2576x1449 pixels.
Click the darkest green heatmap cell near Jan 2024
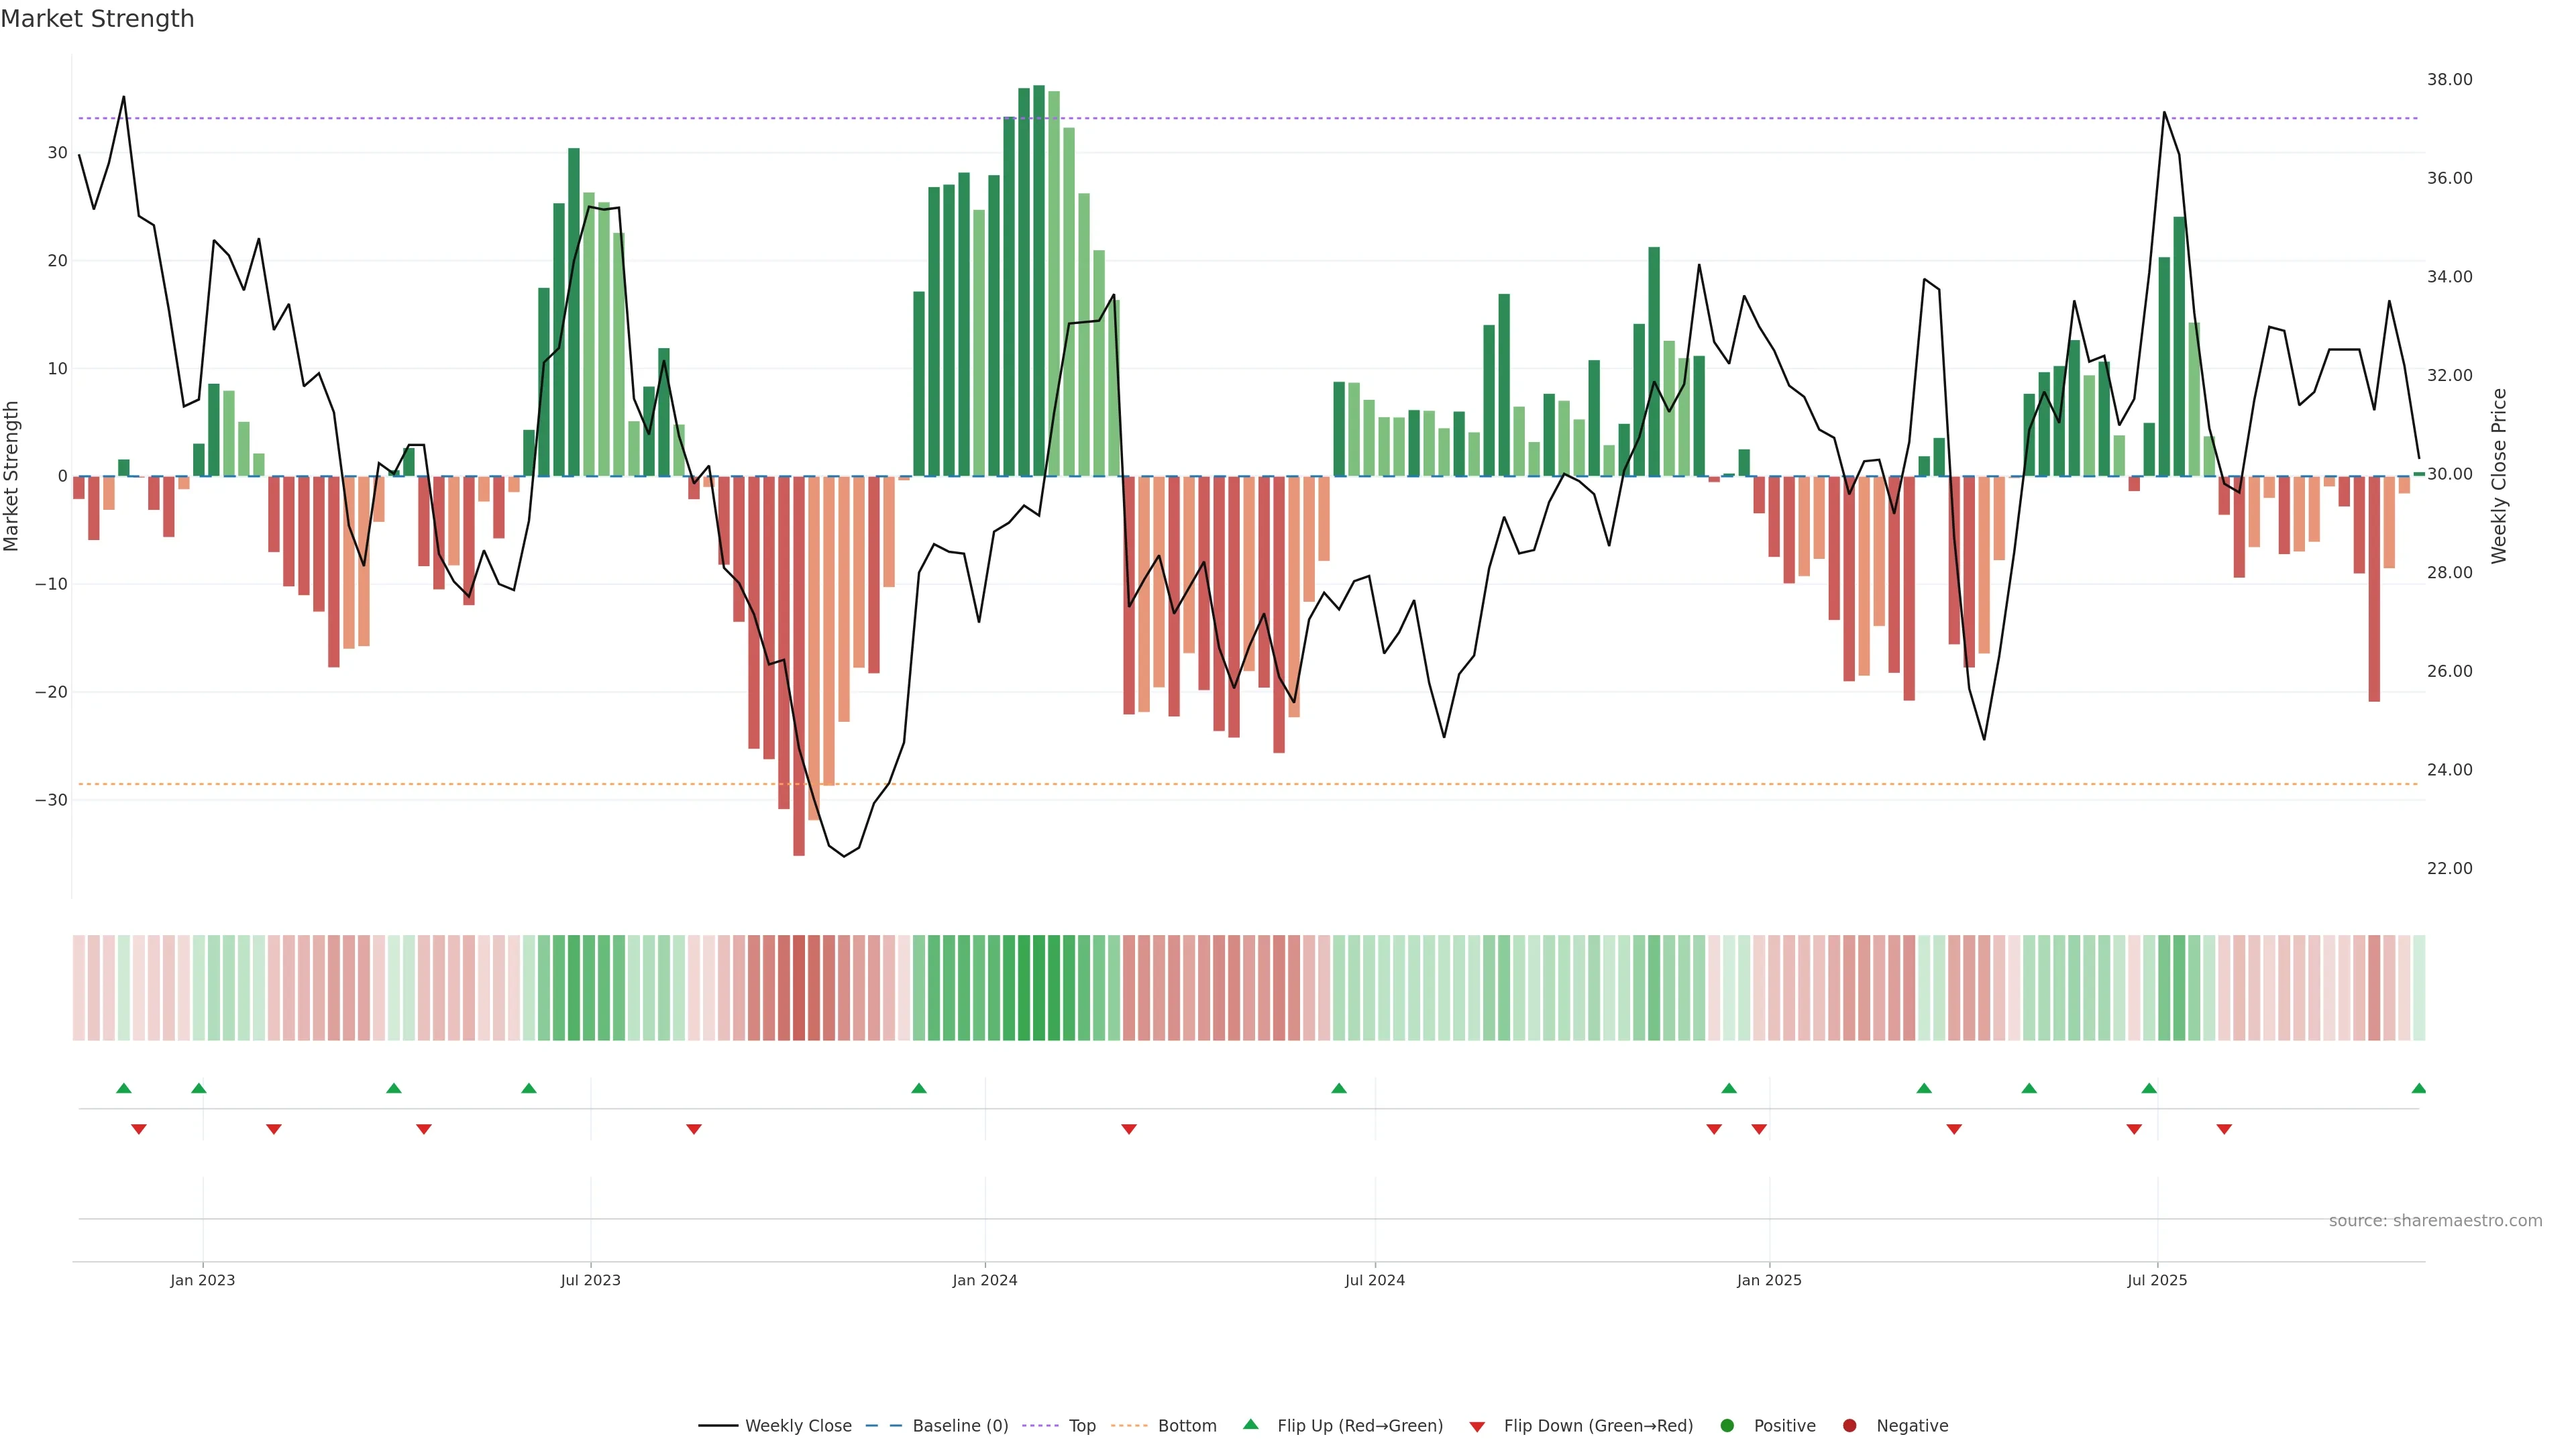point(1039,988)
